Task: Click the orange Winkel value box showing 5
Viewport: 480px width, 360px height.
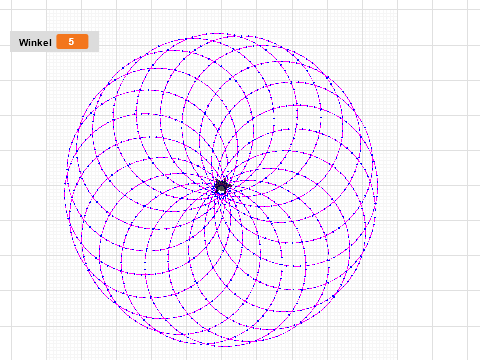Action: click(72, 42)
